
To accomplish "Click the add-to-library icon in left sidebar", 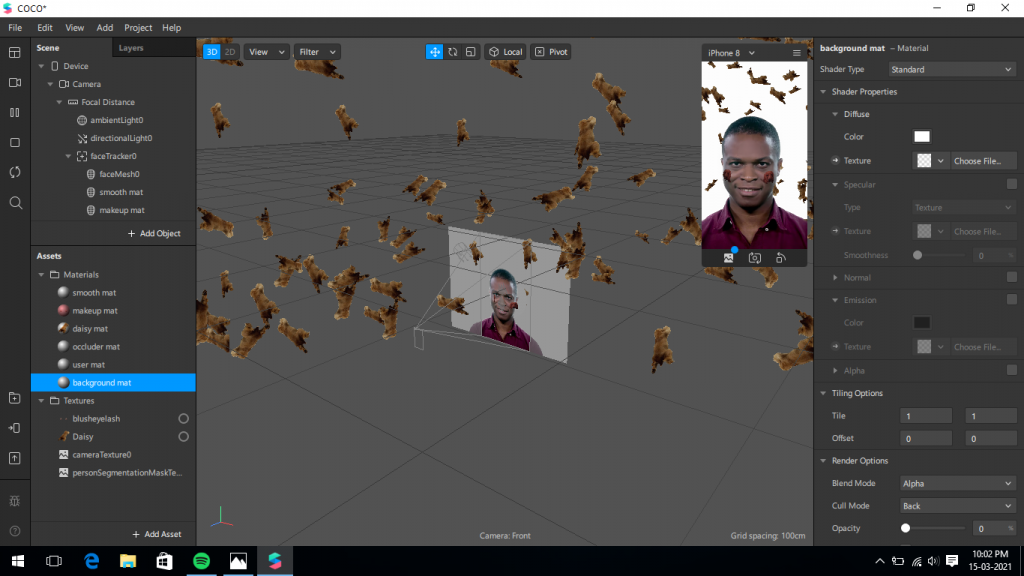I will tap(14, 398).
